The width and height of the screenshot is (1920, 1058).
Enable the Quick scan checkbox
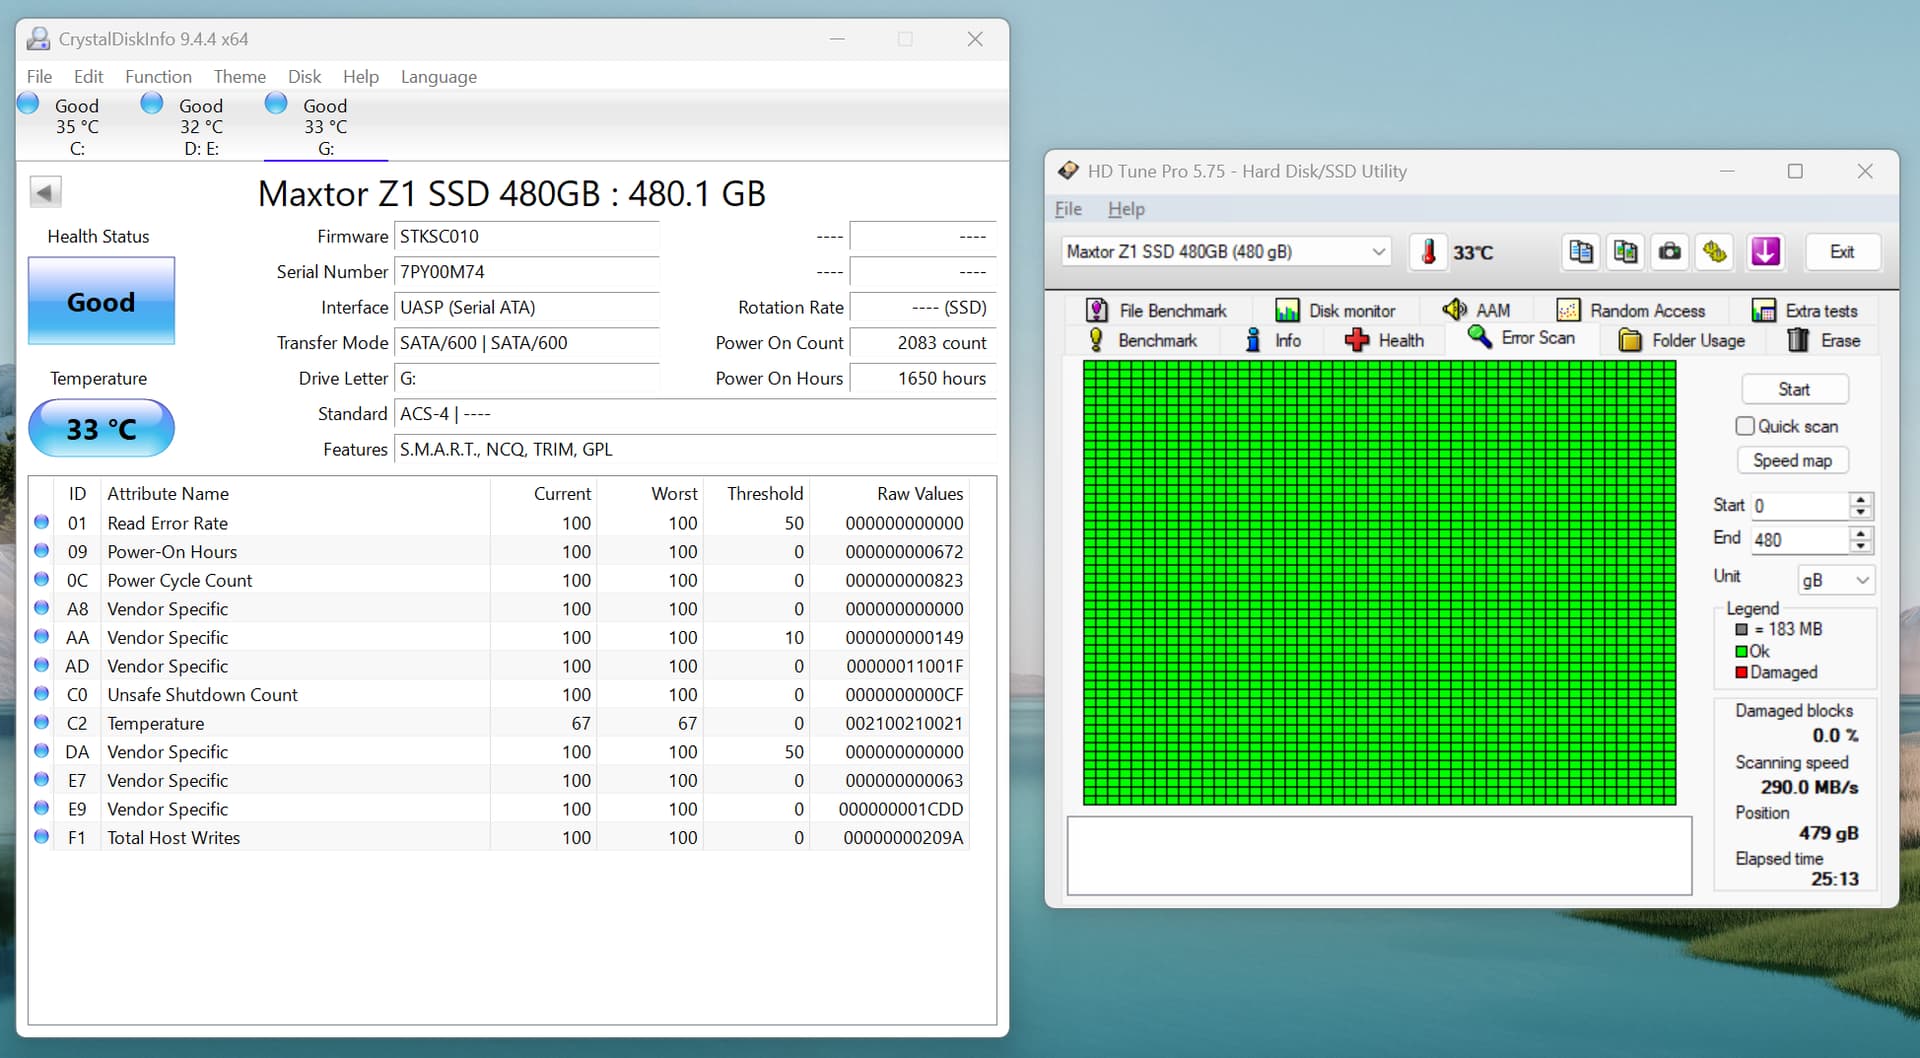click(x=1745, y=426)
